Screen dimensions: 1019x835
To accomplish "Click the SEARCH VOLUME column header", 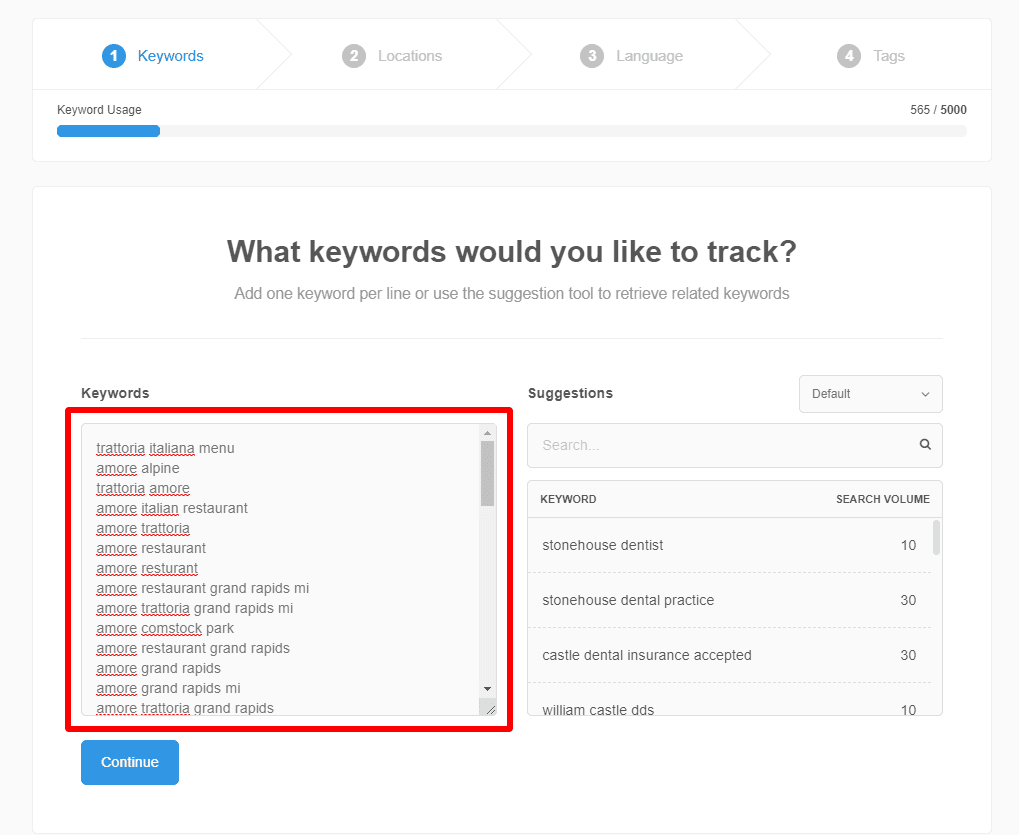I will (882, 499).
